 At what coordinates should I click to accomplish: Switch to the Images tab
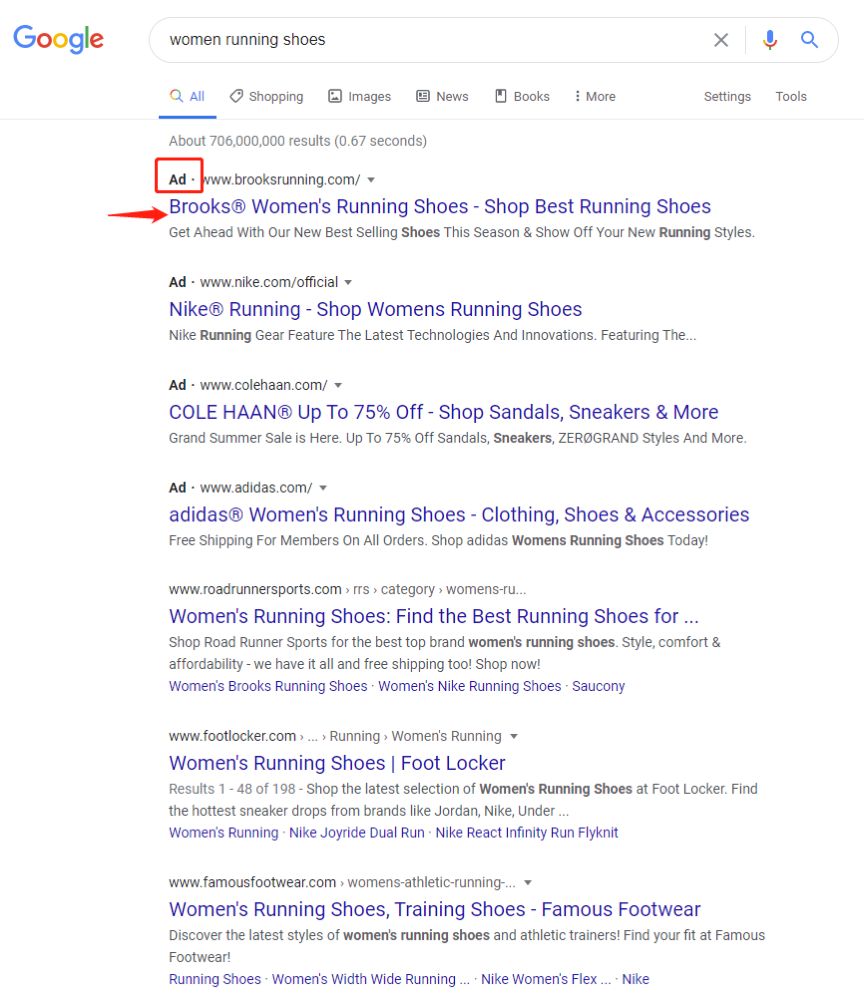[359, 96]
